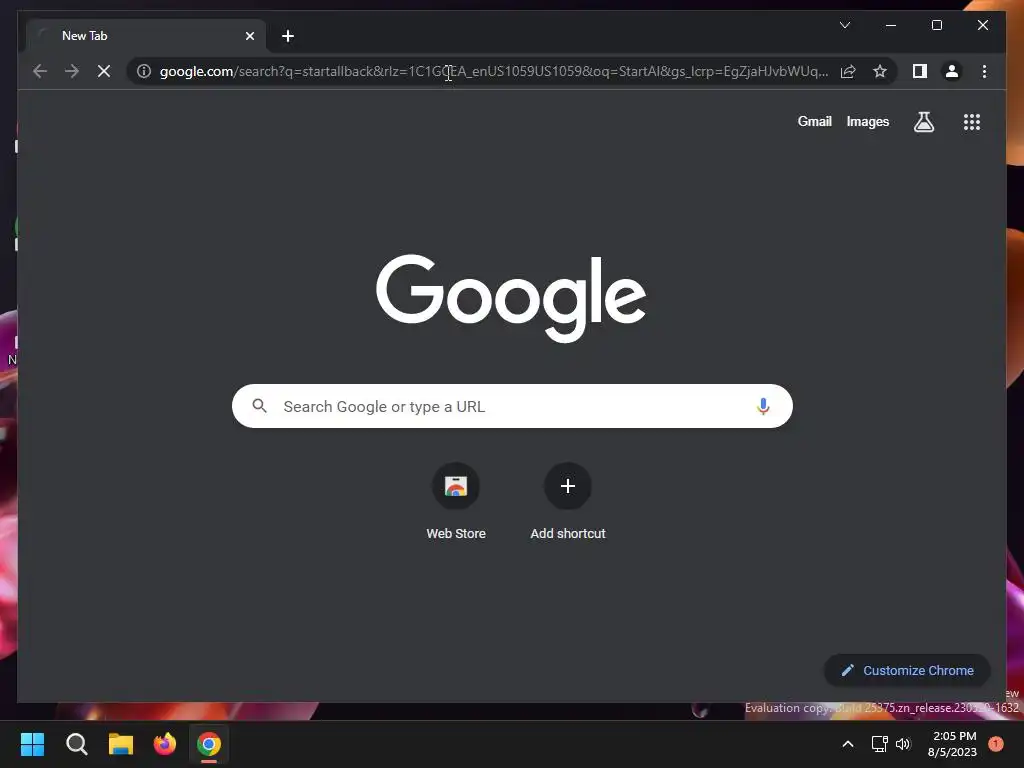Image resolution: width=1024 pixels, height=768 pixels.
Task: View site information icon in address bar
Action: 144,71
